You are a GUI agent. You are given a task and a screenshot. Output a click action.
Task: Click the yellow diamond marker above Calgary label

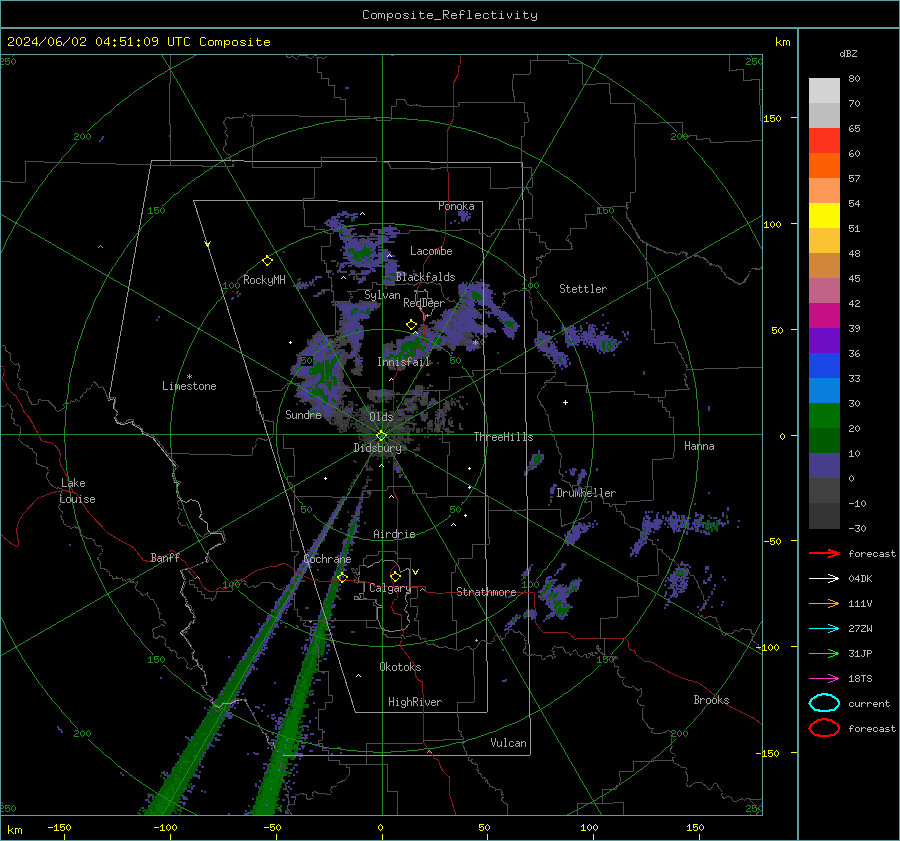395,576
